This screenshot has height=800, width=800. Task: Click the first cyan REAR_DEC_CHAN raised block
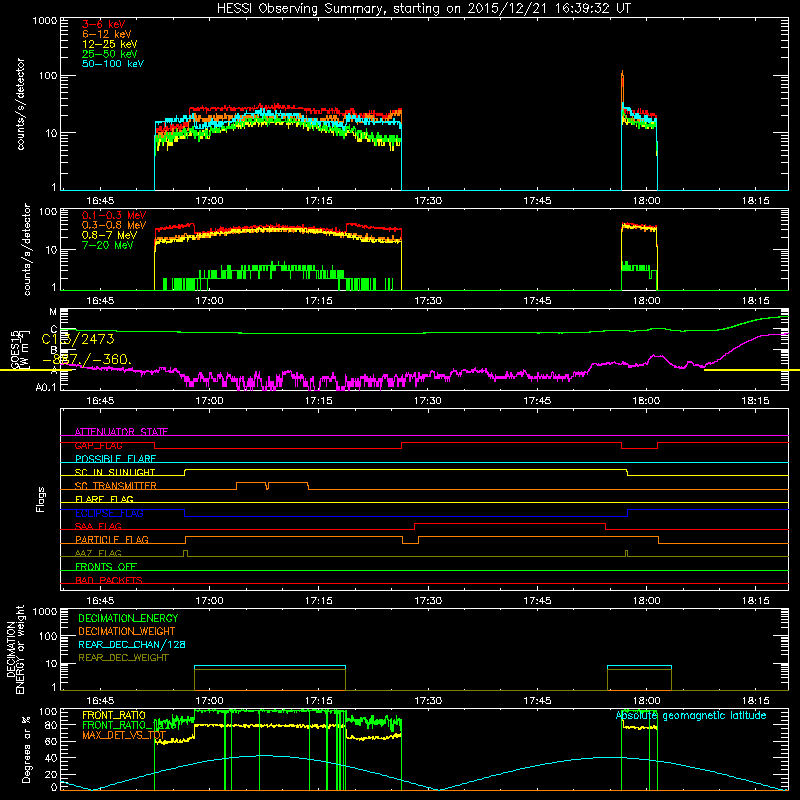pyautogui.click(x=270, y=666)
